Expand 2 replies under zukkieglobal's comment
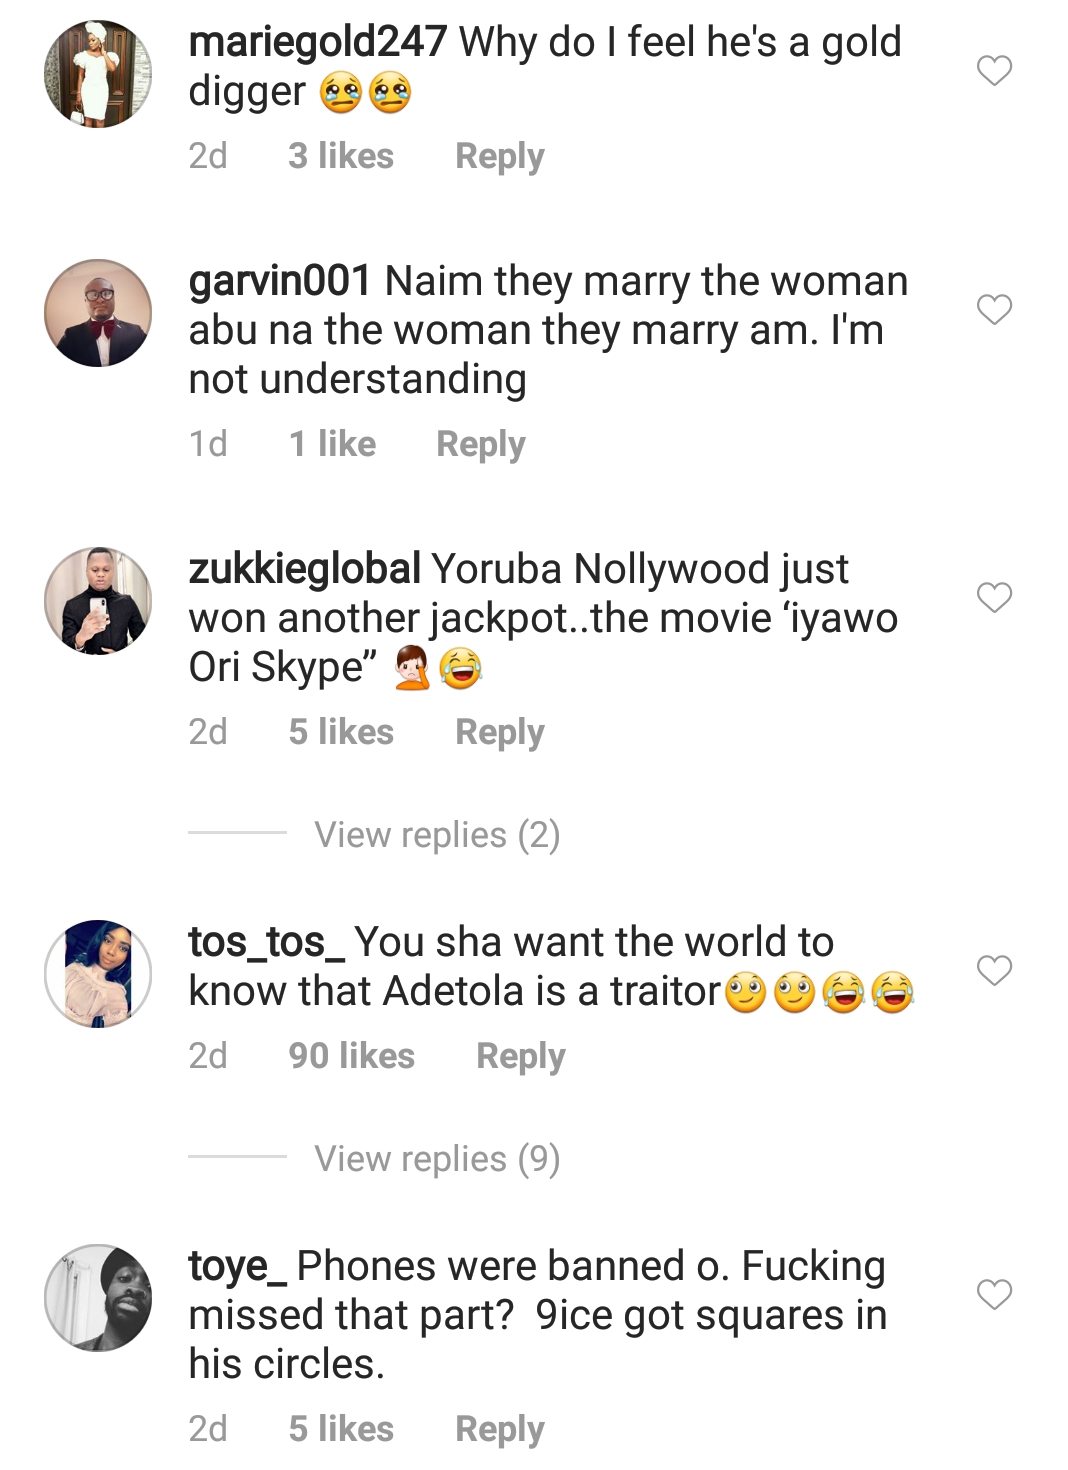 tap(437, 835)
